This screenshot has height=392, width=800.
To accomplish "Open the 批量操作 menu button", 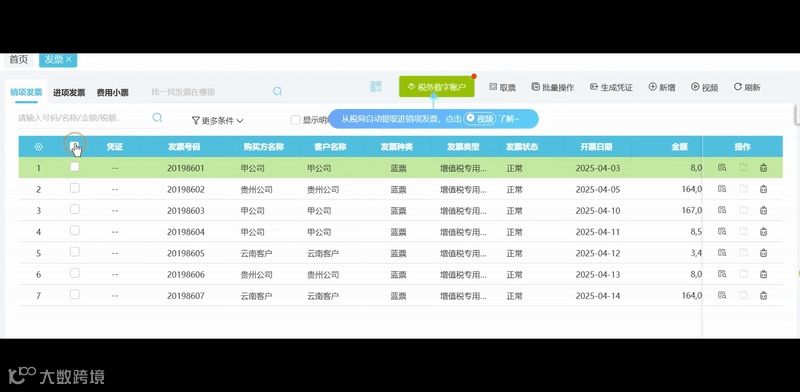I will 553,87.
